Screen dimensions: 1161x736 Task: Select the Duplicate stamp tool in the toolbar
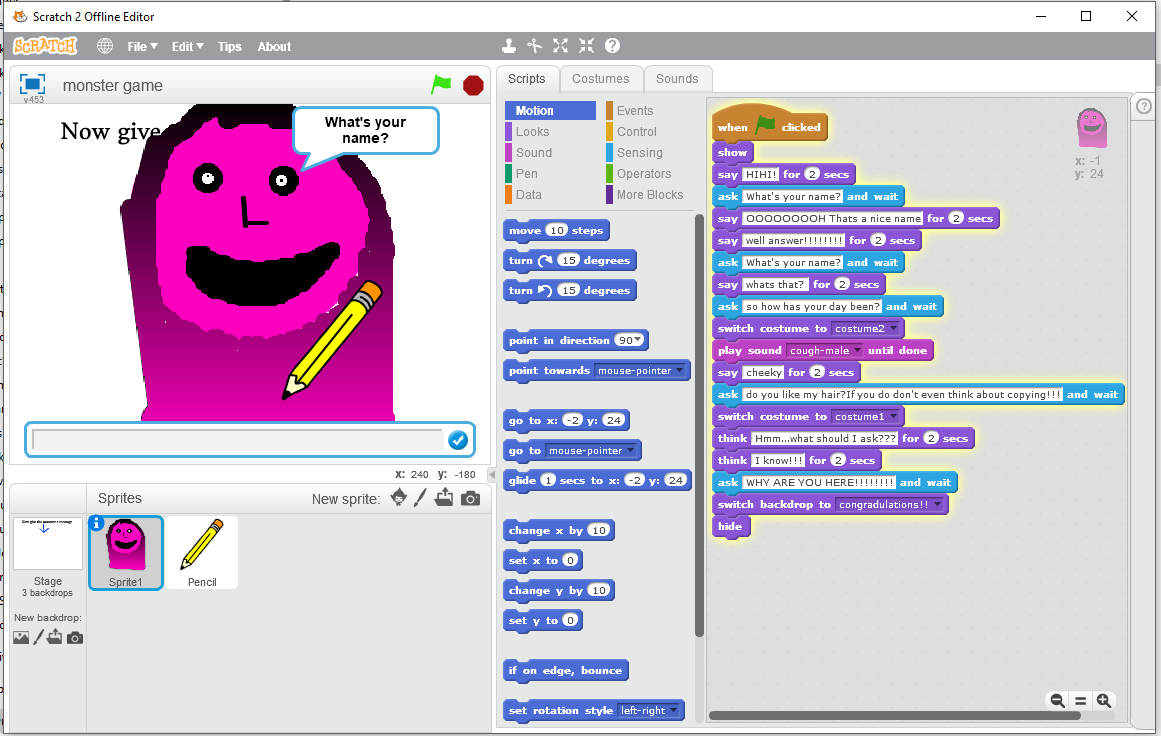click(509, 46)
